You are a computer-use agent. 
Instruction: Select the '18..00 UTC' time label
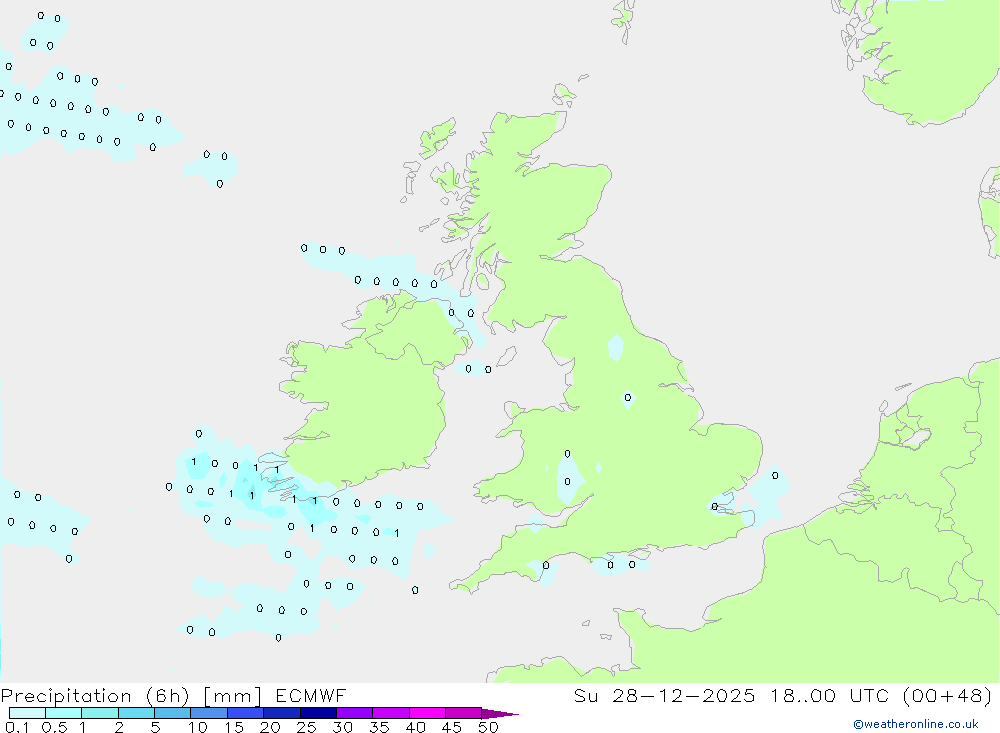829,696
